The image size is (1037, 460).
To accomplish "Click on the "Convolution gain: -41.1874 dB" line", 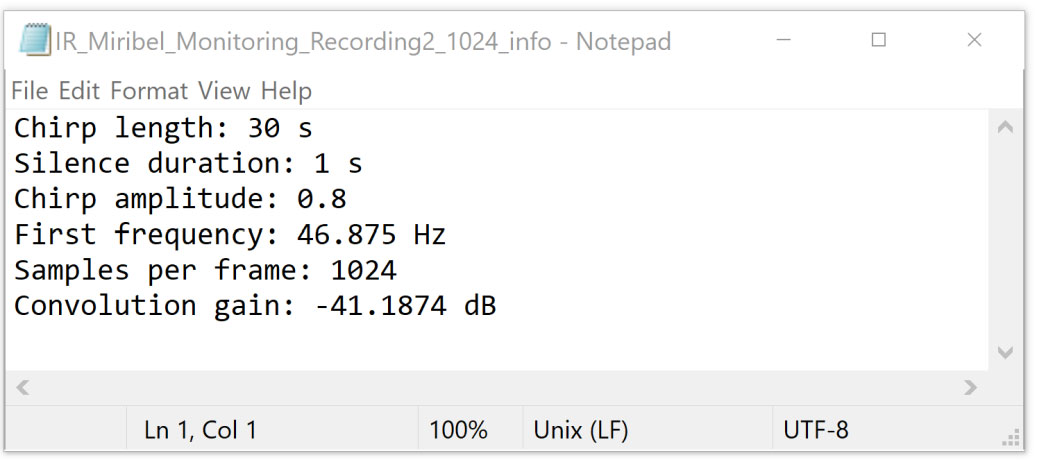I will (255, 305).
